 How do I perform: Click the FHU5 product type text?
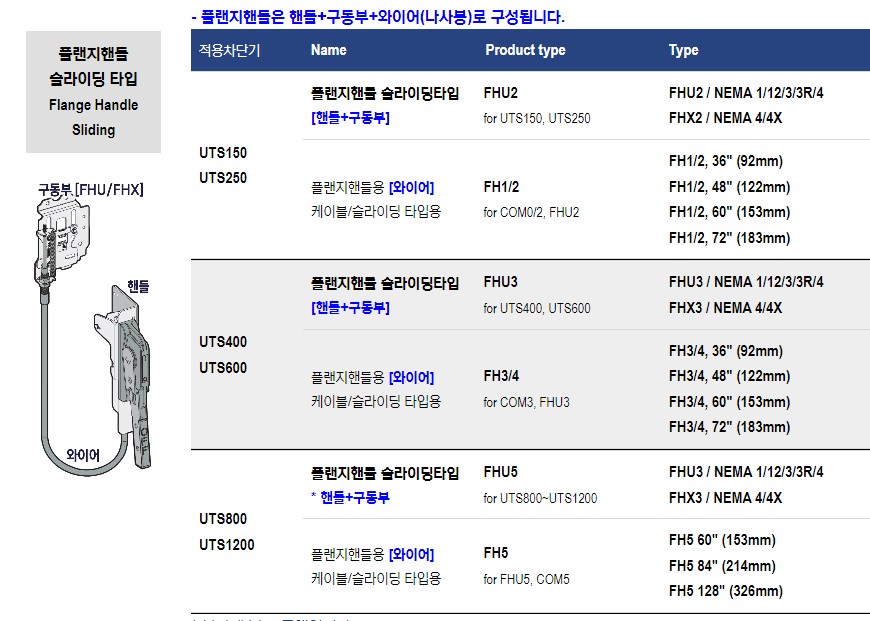click(x=500, y=472)
